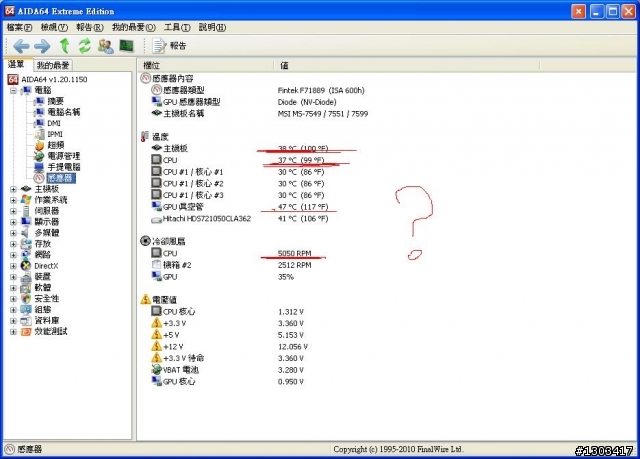Viewport: 640px width, 459px height.
Task: Click the 5050 RPM value
Action: click(x=294, y=253)
